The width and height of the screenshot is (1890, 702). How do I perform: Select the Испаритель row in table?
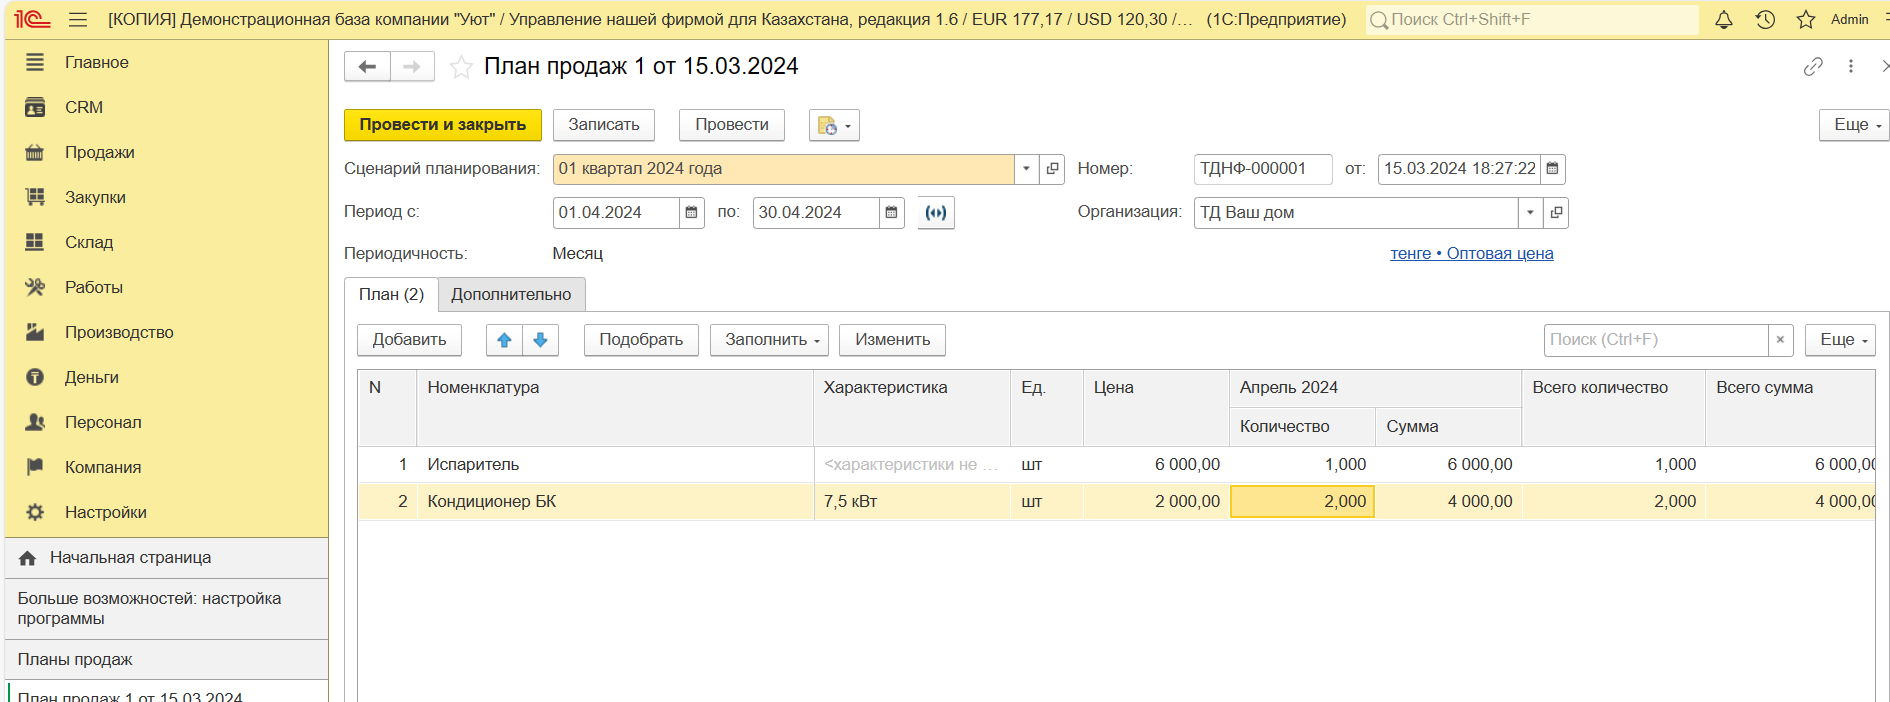click(x=473, y=465)
